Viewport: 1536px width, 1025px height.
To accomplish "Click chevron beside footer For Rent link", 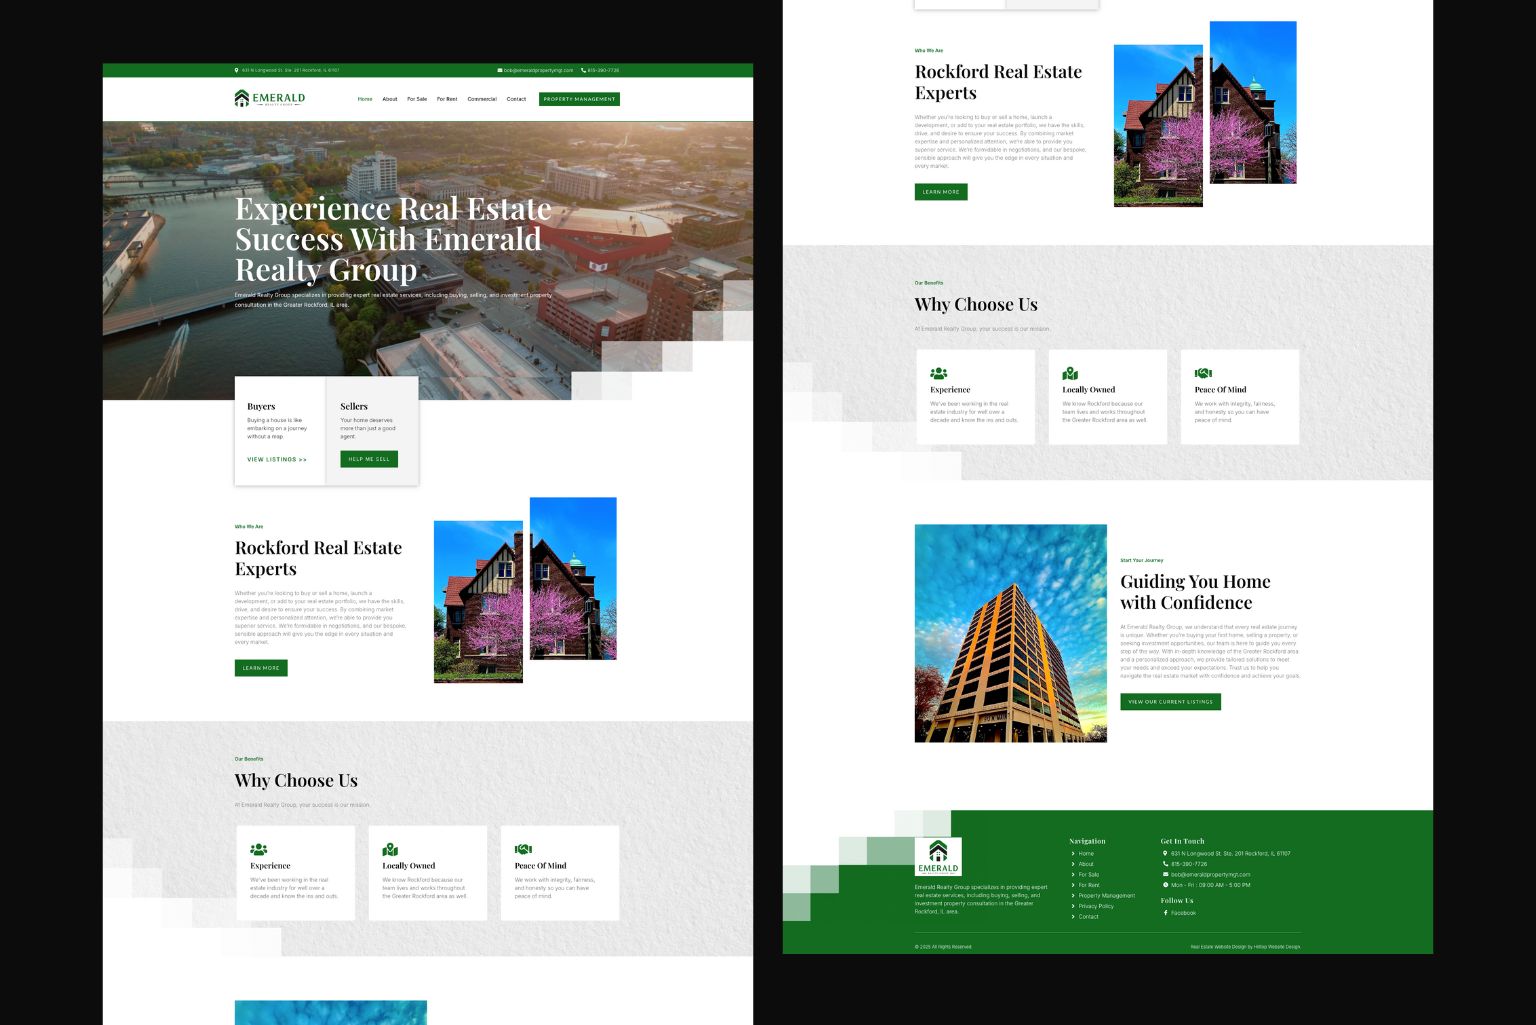I will pos(1073,885).
